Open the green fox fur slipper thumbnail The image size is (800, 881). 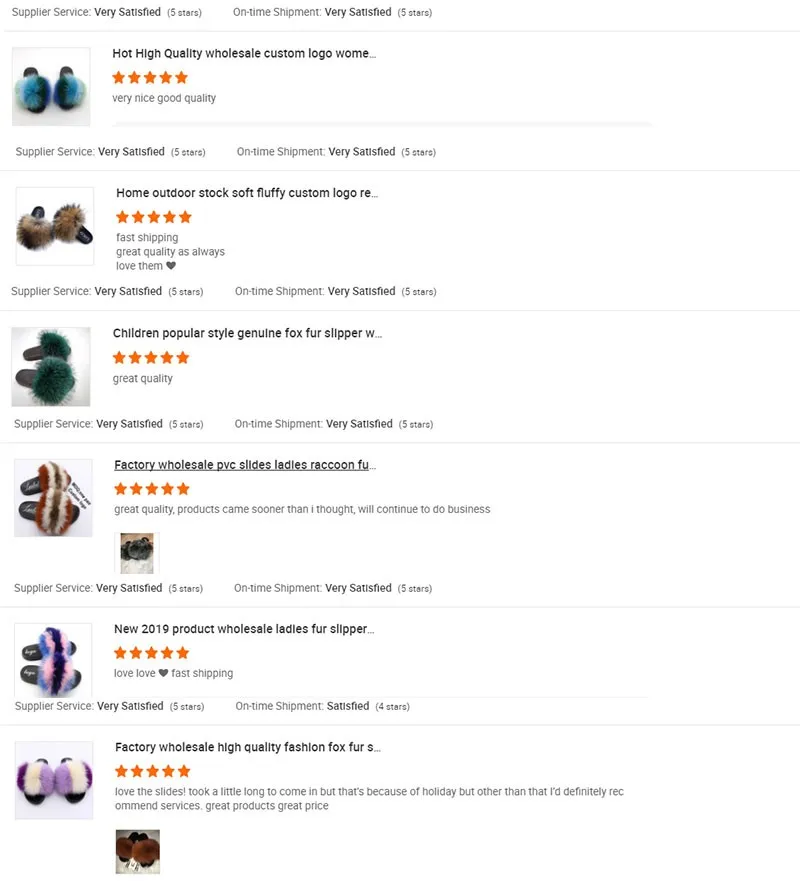51,366
